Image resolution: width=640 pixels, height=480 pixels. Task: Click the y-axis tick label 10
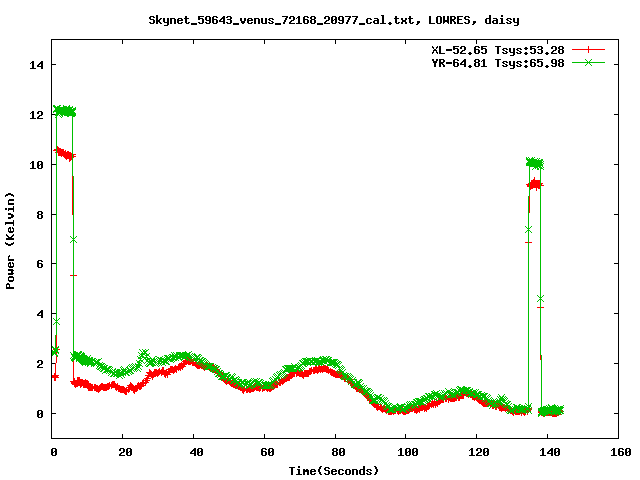tap(36, 165)
